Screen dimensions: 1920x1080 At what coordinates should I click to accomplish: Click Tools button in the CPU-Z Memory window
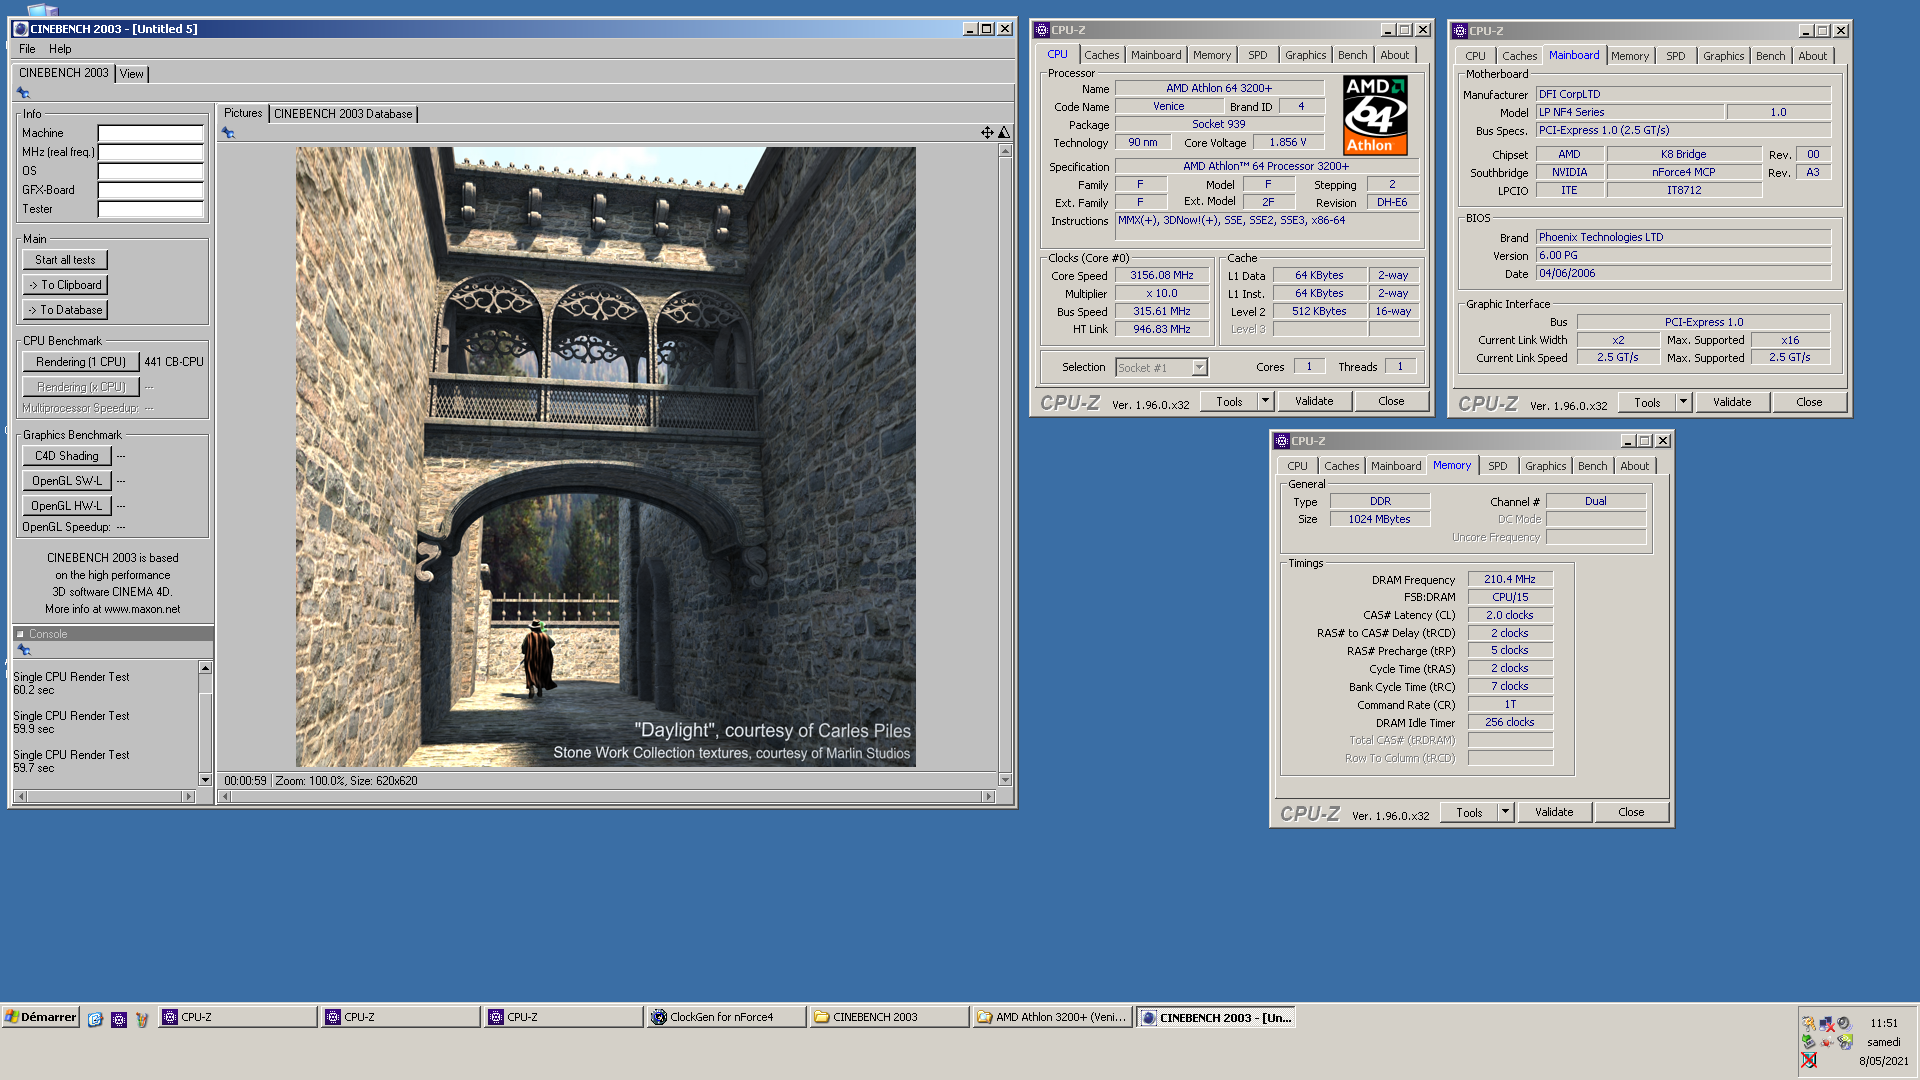[1469, 812]
